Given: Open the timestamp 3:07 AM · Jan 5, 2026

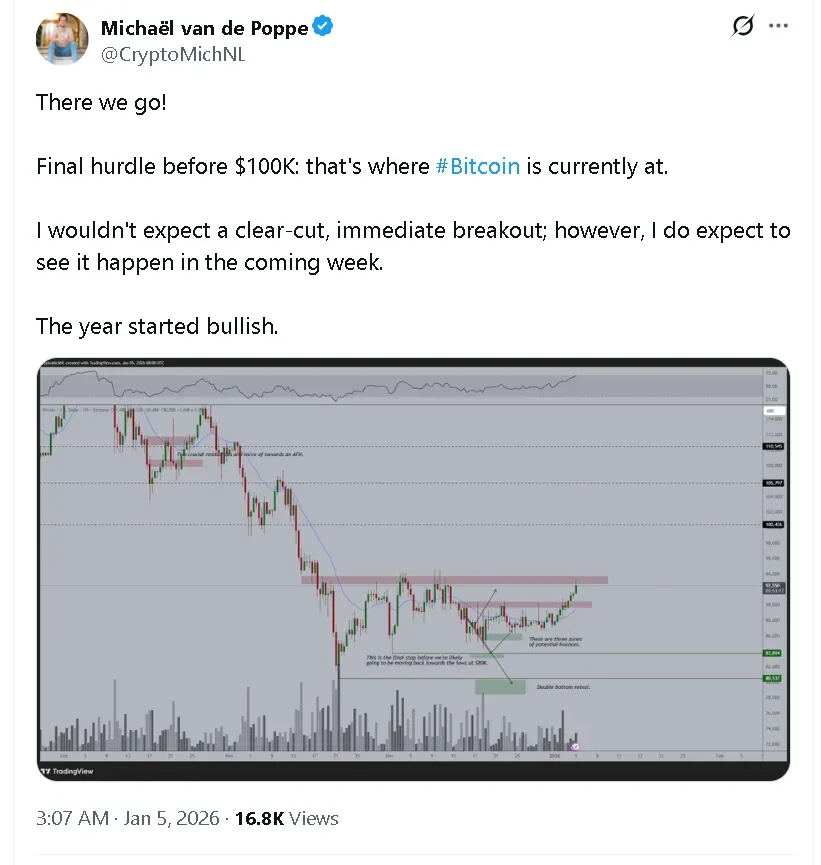Looking at the screenshot, I should [x=120, y=818].
